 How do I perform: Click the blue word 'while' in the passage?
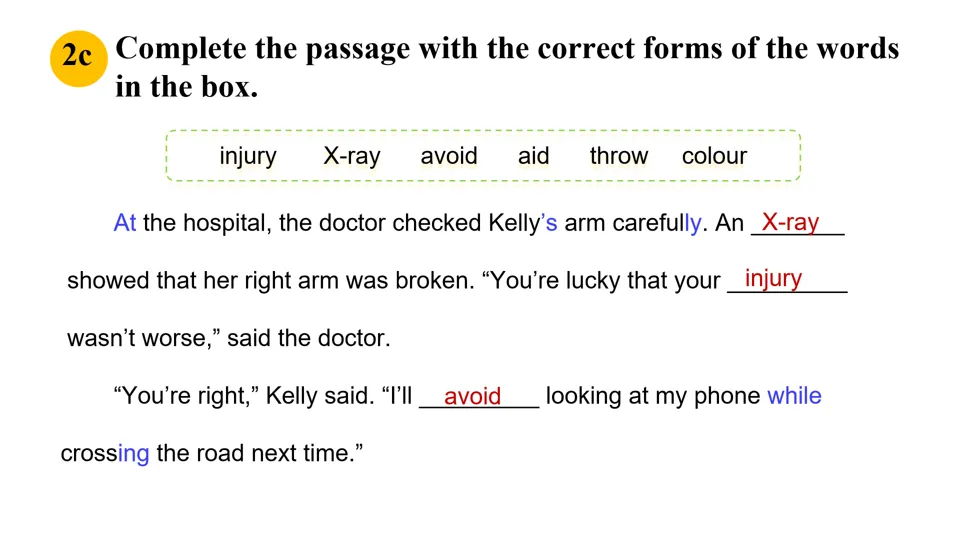click(794, 396)
